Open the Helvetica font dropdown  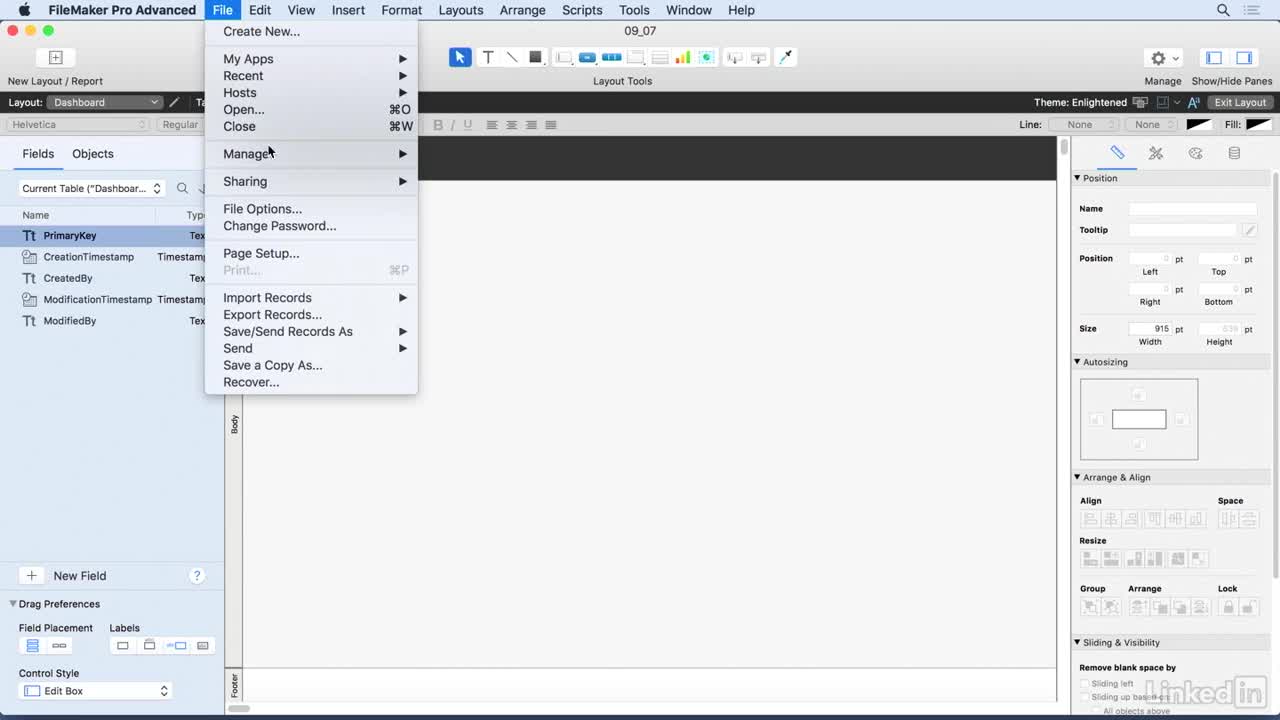click(79, 125)
